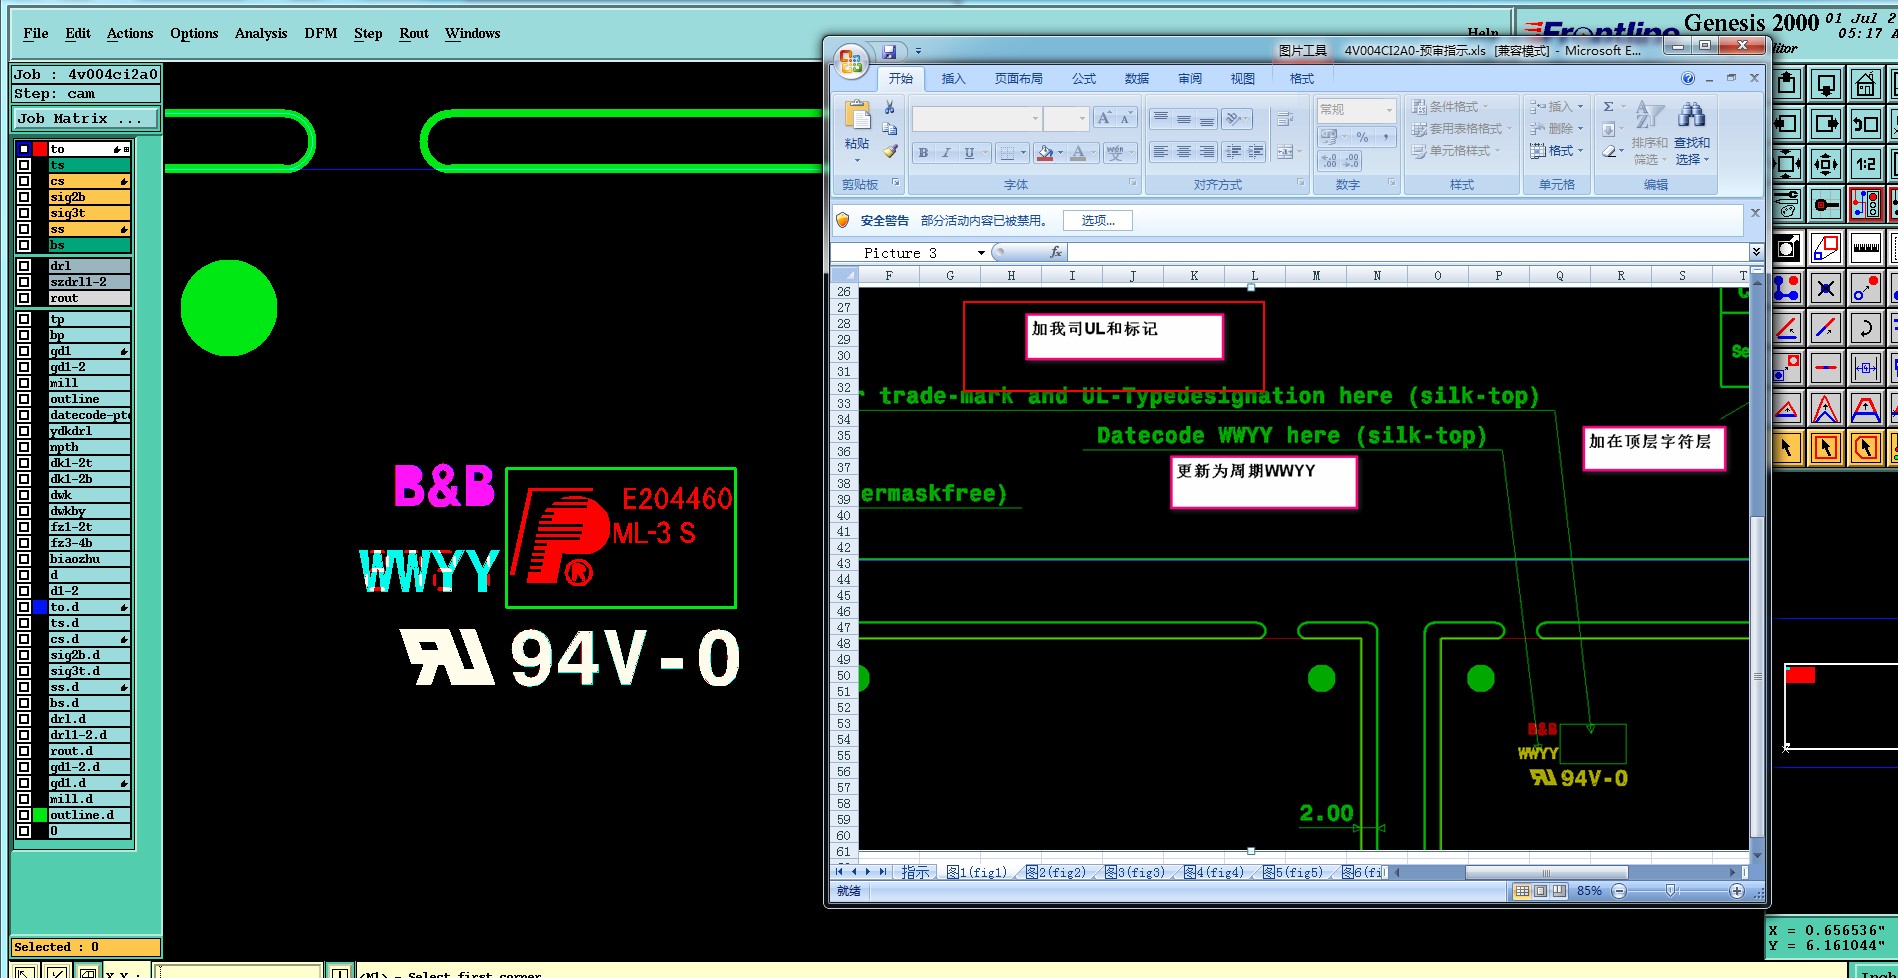The height and width of the screenshot is (978, 1898).
Task: Open the Rout menu in Genesis
Action: coord(414,33)
